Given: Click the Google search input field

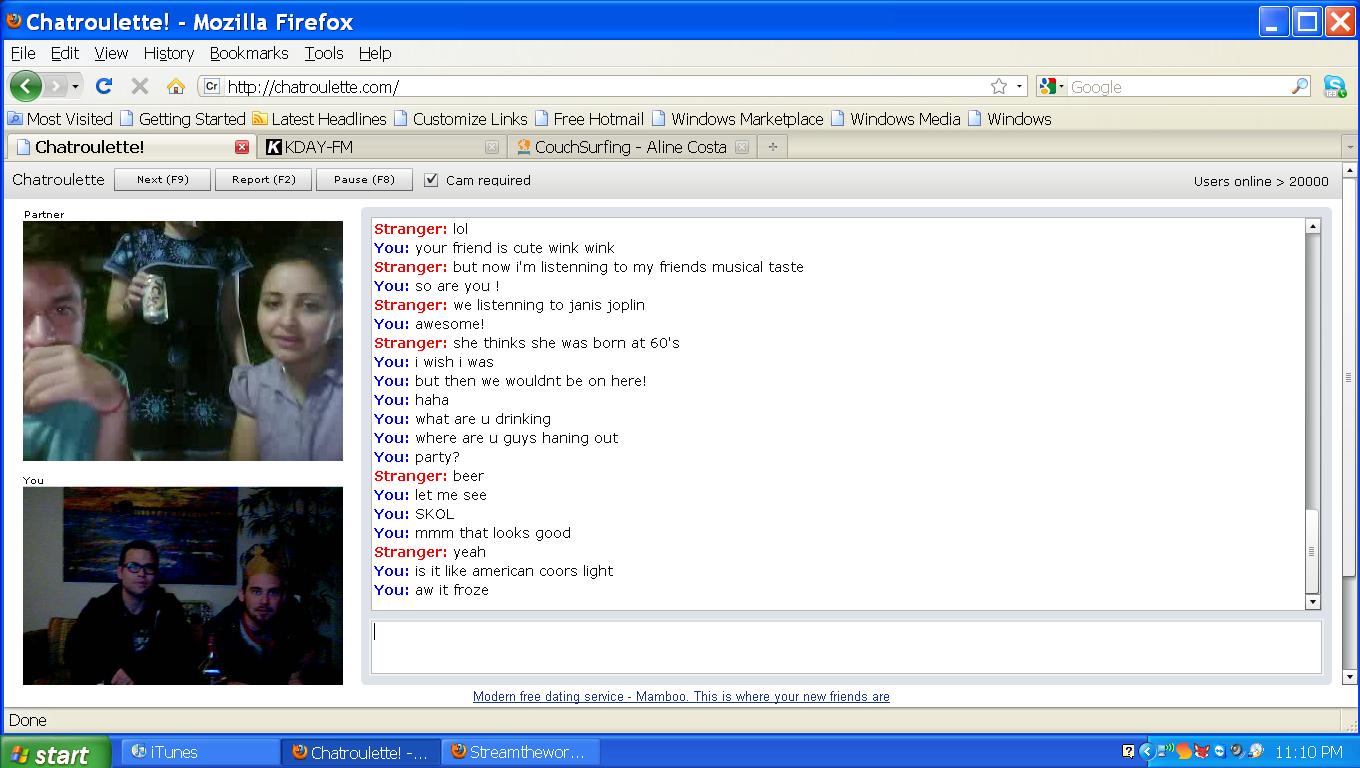Looking at the screenshot, I should coord(1178,87).
